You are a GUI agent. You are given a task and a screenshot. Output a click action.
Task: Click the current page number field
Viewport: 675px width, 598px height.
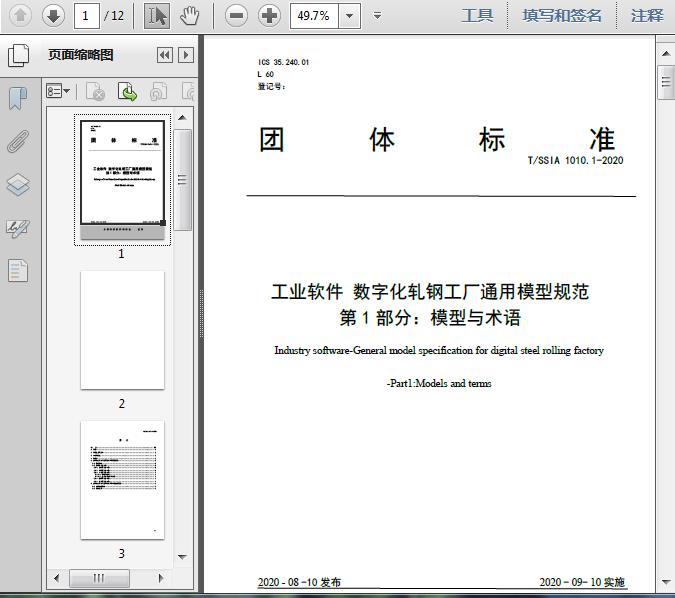(87, 16)
